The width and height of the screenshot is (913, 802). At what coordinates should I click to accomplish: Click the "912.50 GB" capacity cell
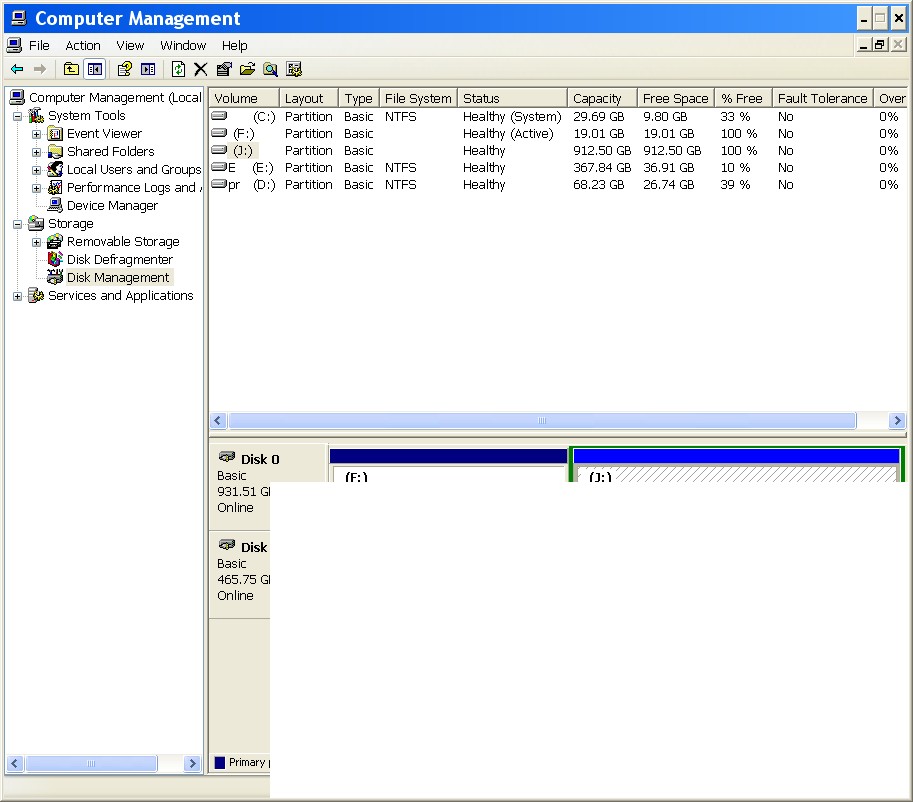[x=602, y=150]
